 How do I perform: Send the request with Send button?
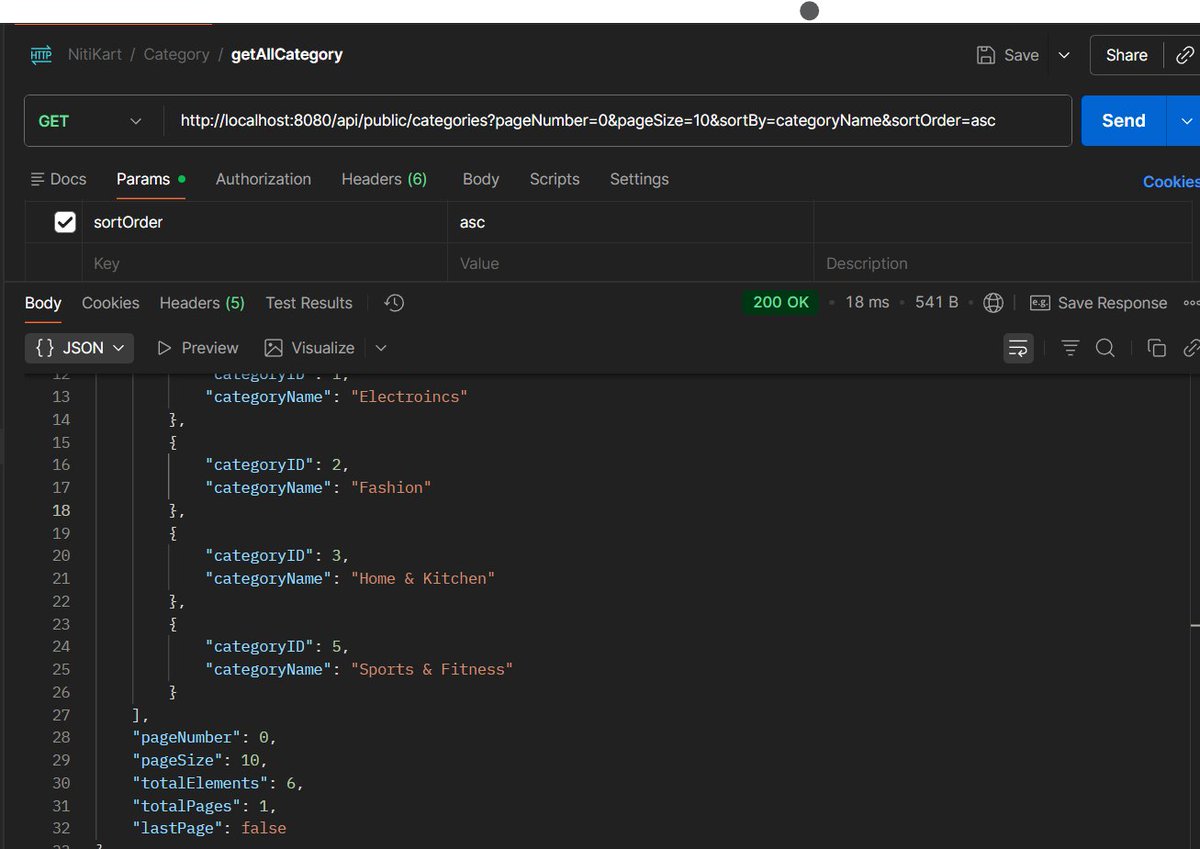(1124, 121)
